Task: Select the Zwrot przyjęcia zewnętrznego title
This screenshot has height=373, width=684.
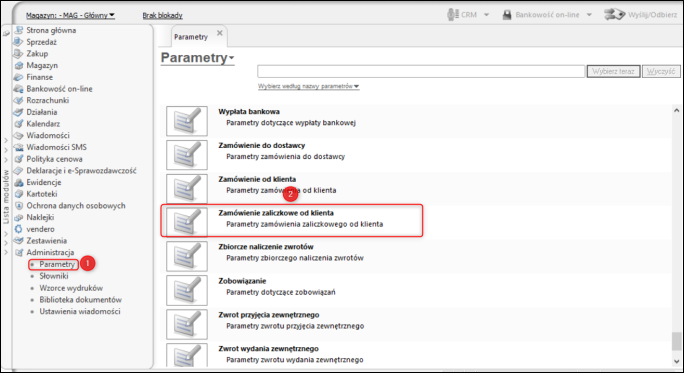Action: [x=269, y=315]
